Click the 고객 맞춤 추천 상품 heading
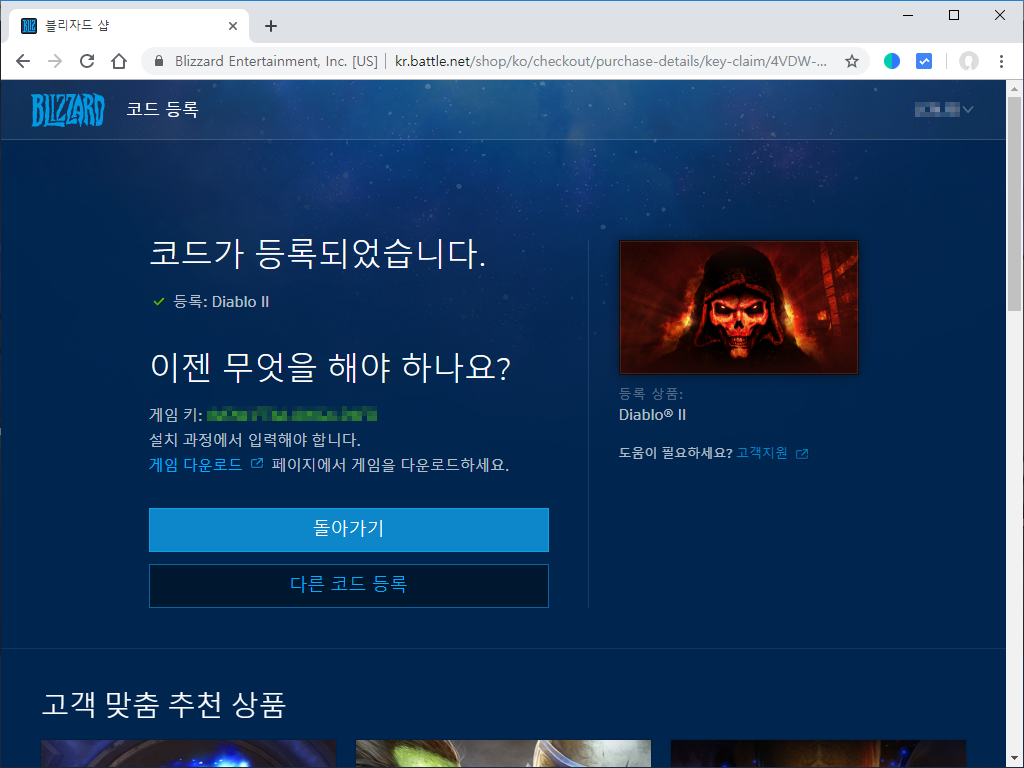Viewport: 1024px width, 768px height. [x=164, y=705]
